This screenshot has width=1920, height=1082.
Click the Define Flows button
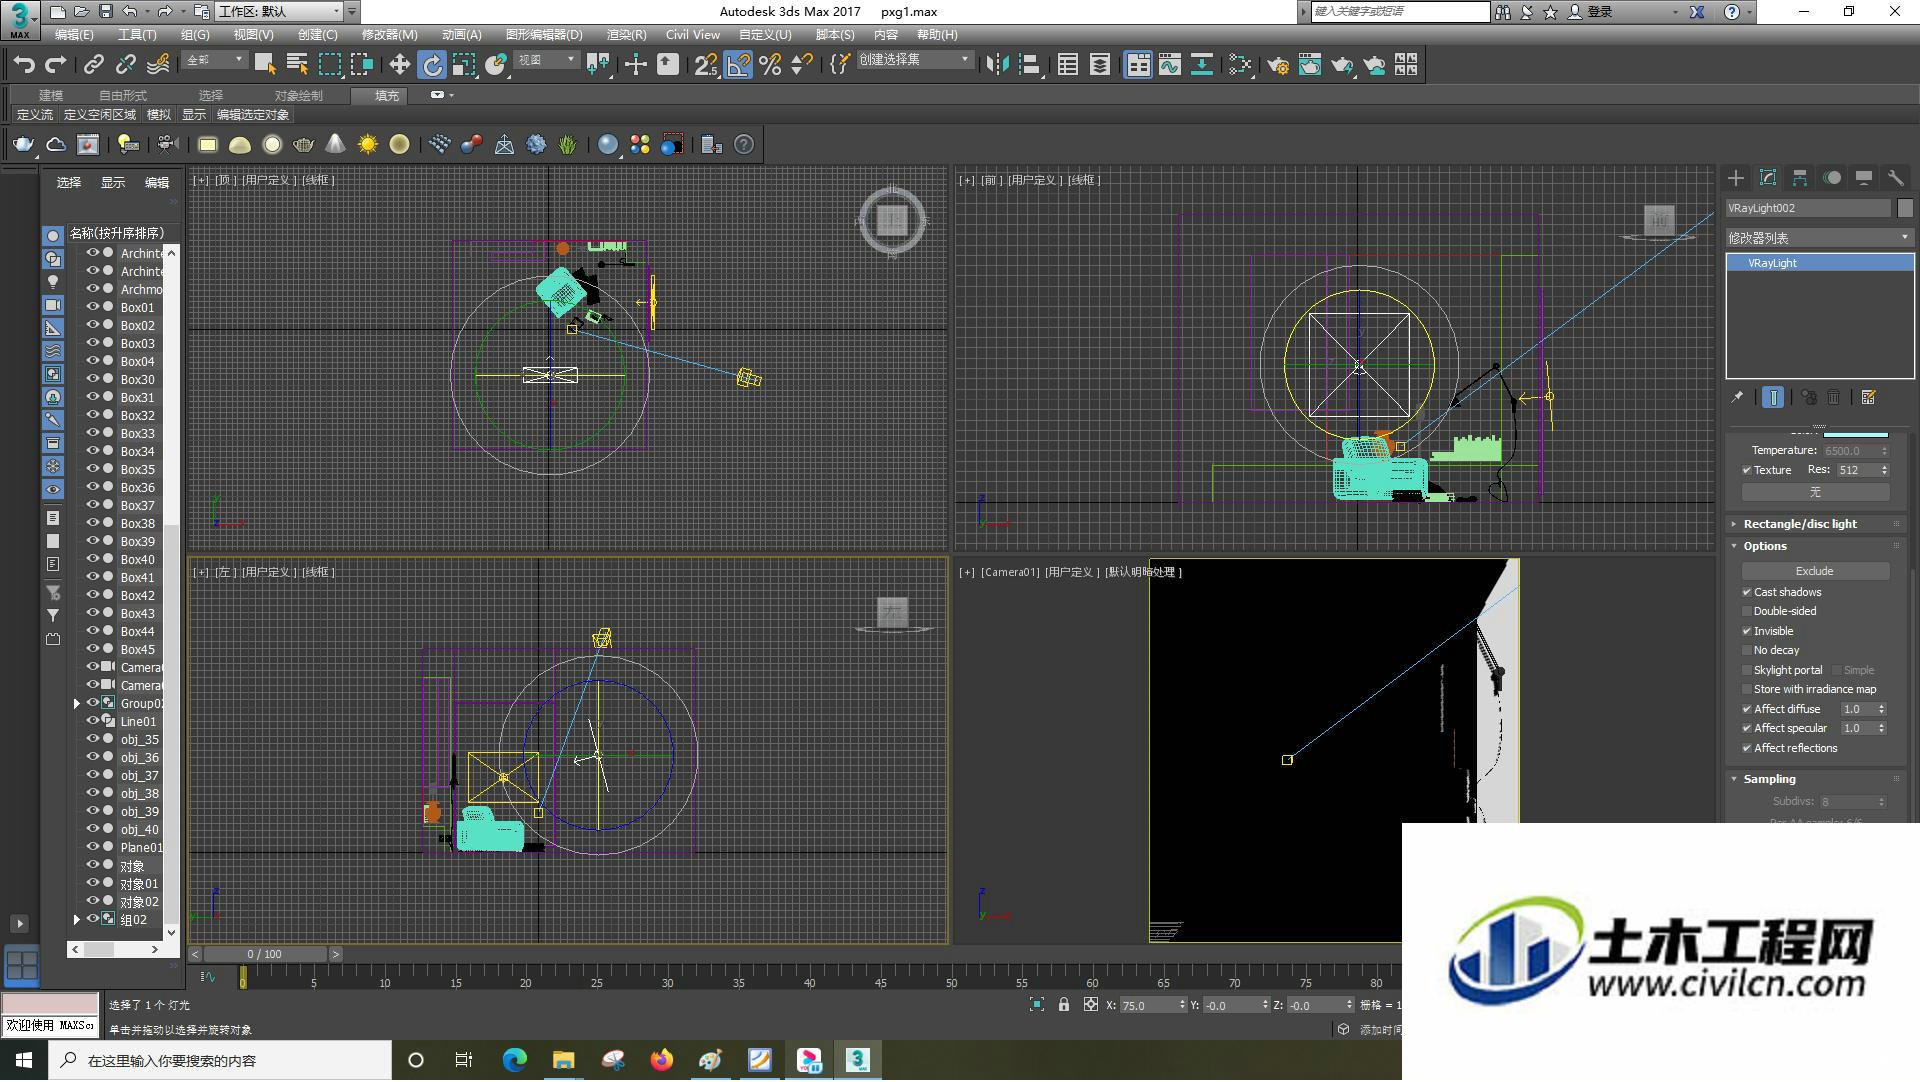pyautogui.click(x=35, y=116)
